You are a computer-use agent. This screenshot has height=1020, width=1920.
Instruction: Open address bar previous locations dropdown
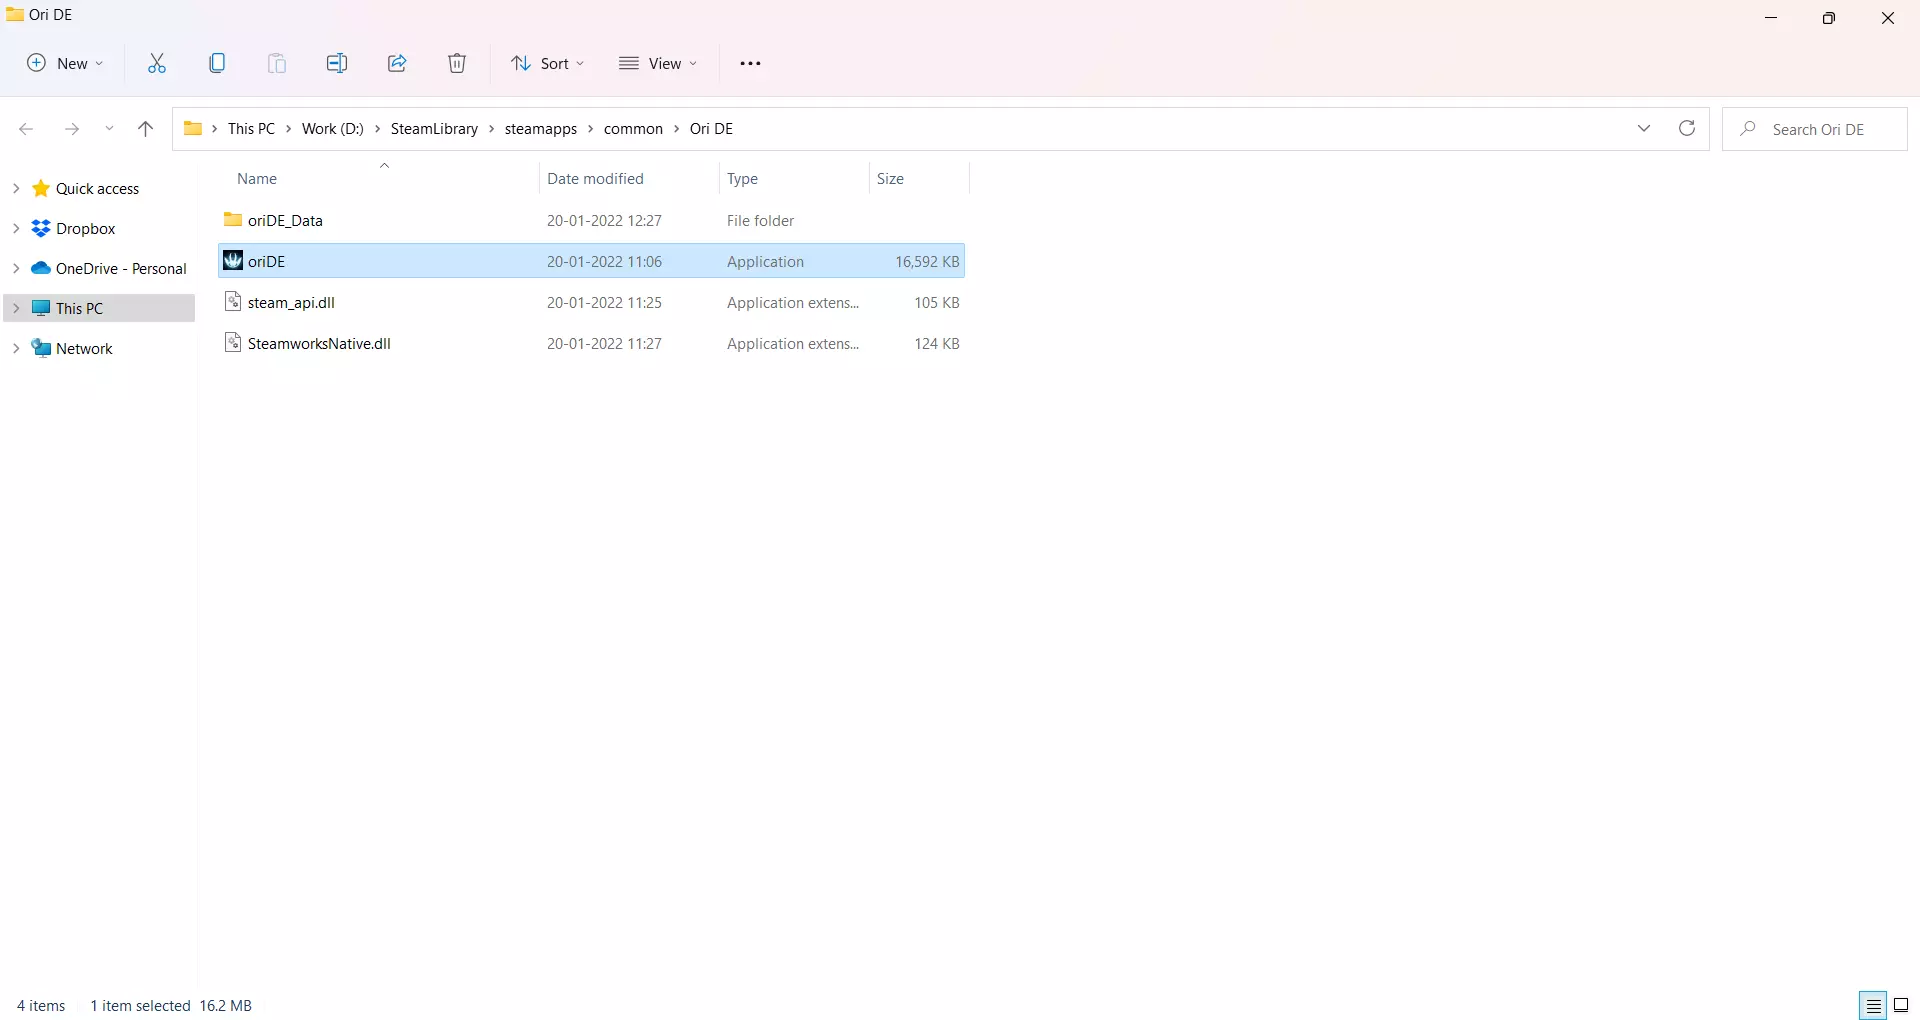1644,129
